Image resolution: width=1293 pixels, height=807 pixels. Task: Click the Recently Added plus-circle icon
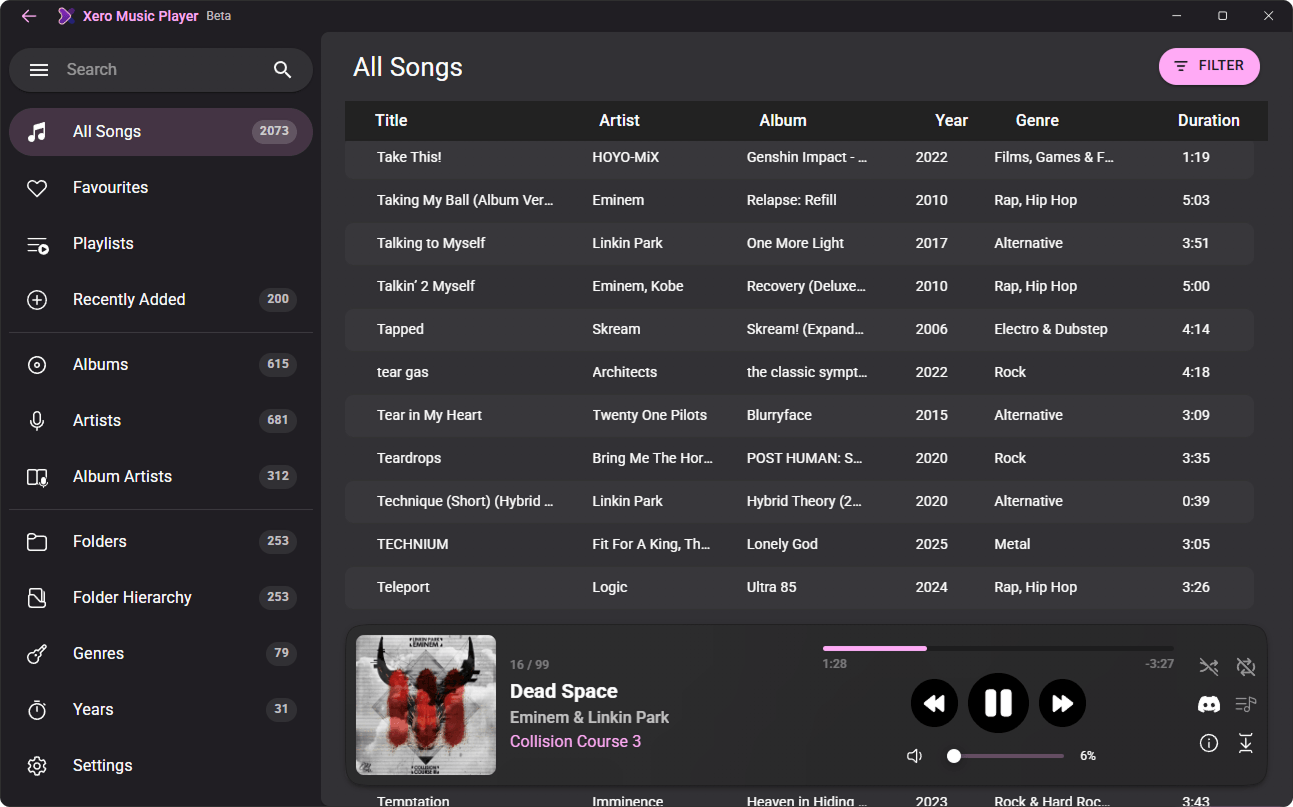[x=37, y=300]
